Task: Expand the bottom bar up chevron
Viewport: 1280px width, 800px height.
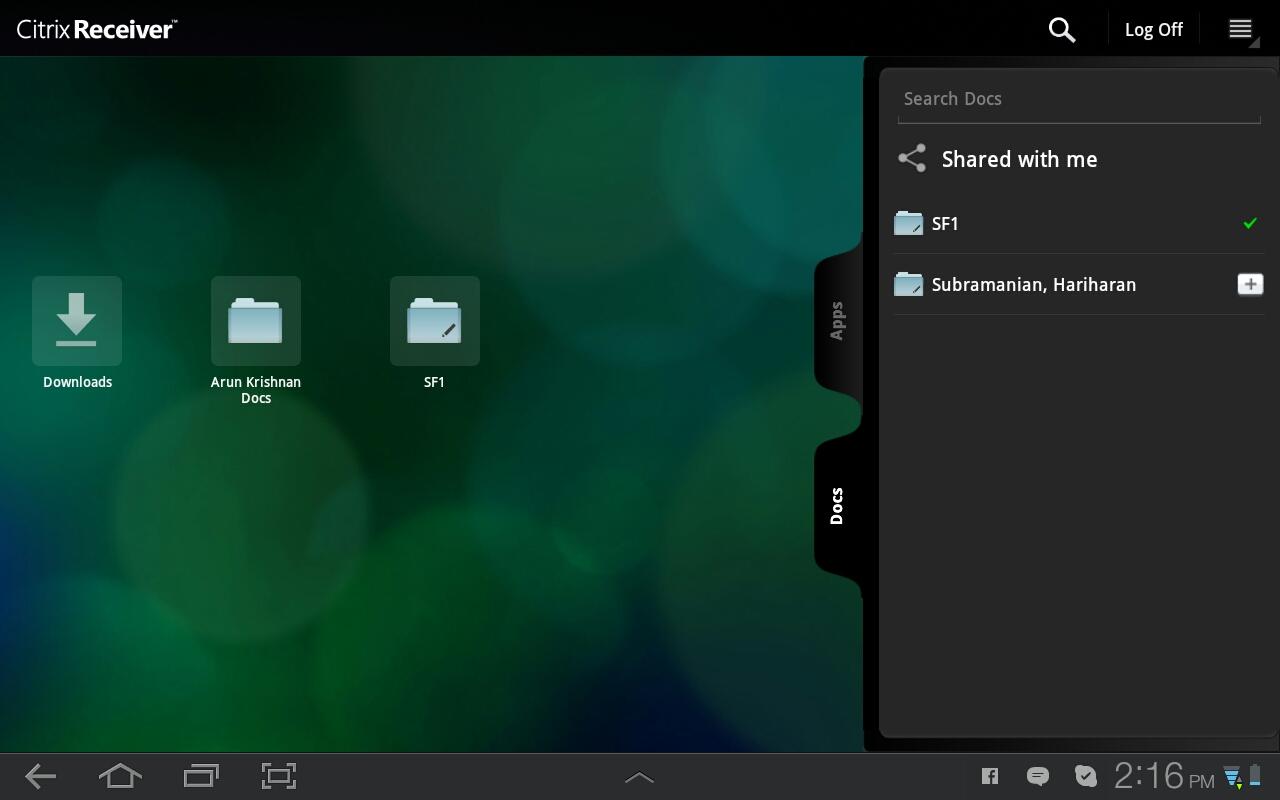Action: coord(639,777)
